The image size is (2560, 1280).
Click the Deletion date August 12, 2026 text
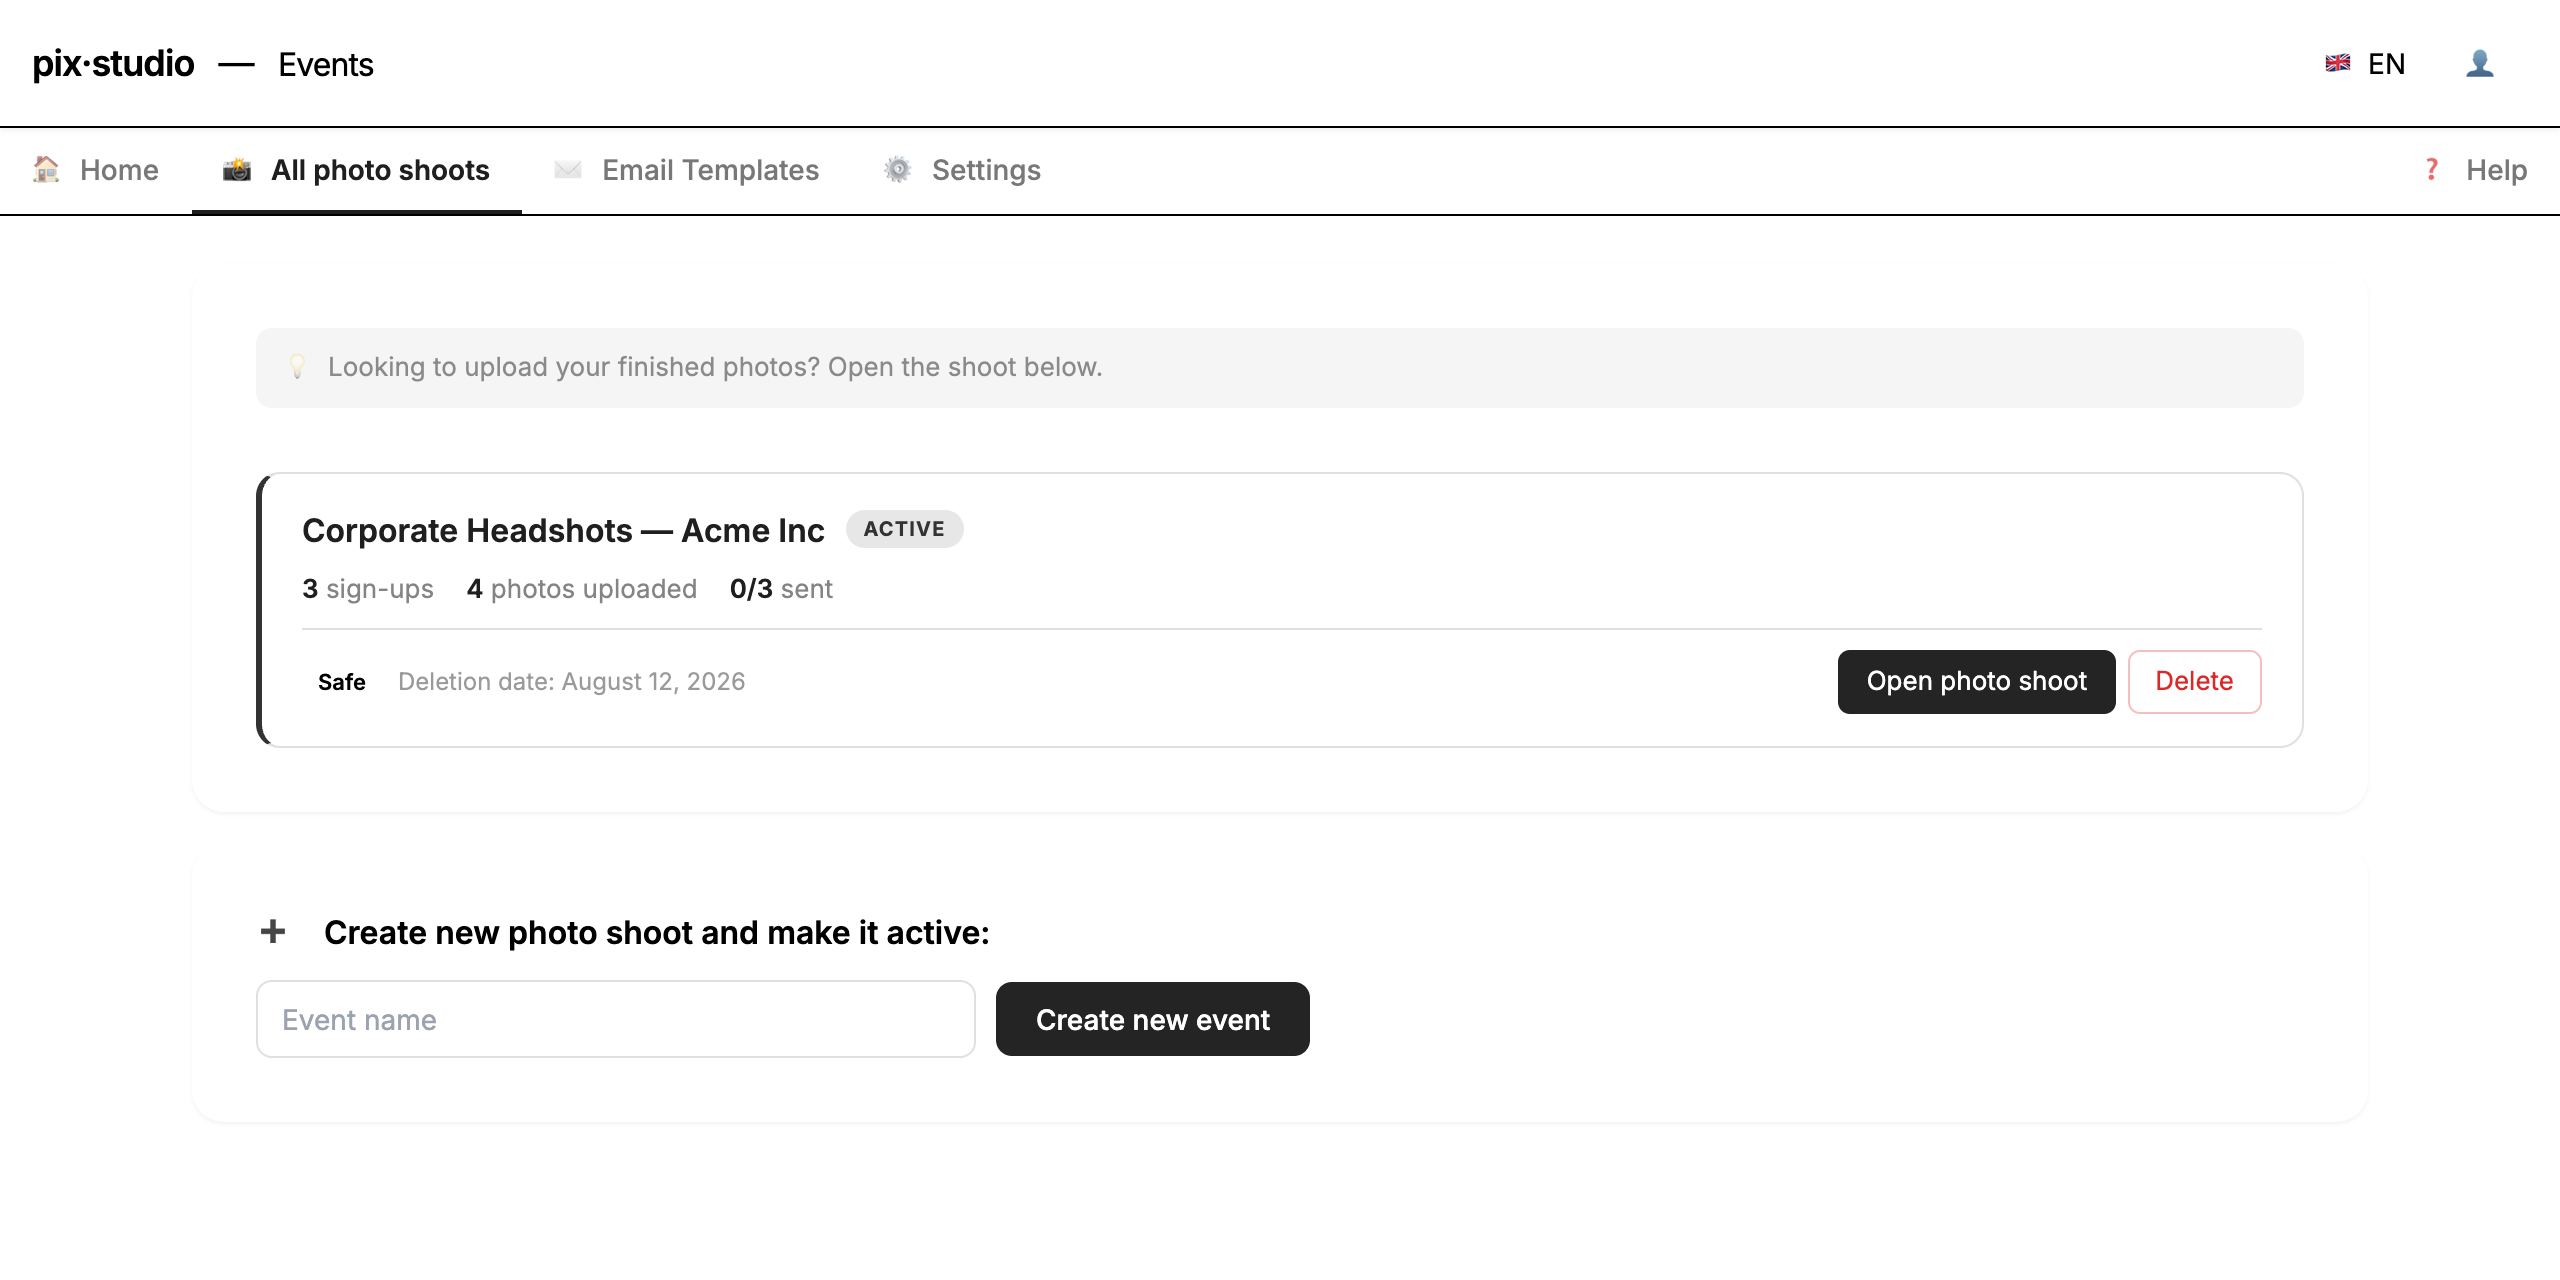(x=572, y=682)
